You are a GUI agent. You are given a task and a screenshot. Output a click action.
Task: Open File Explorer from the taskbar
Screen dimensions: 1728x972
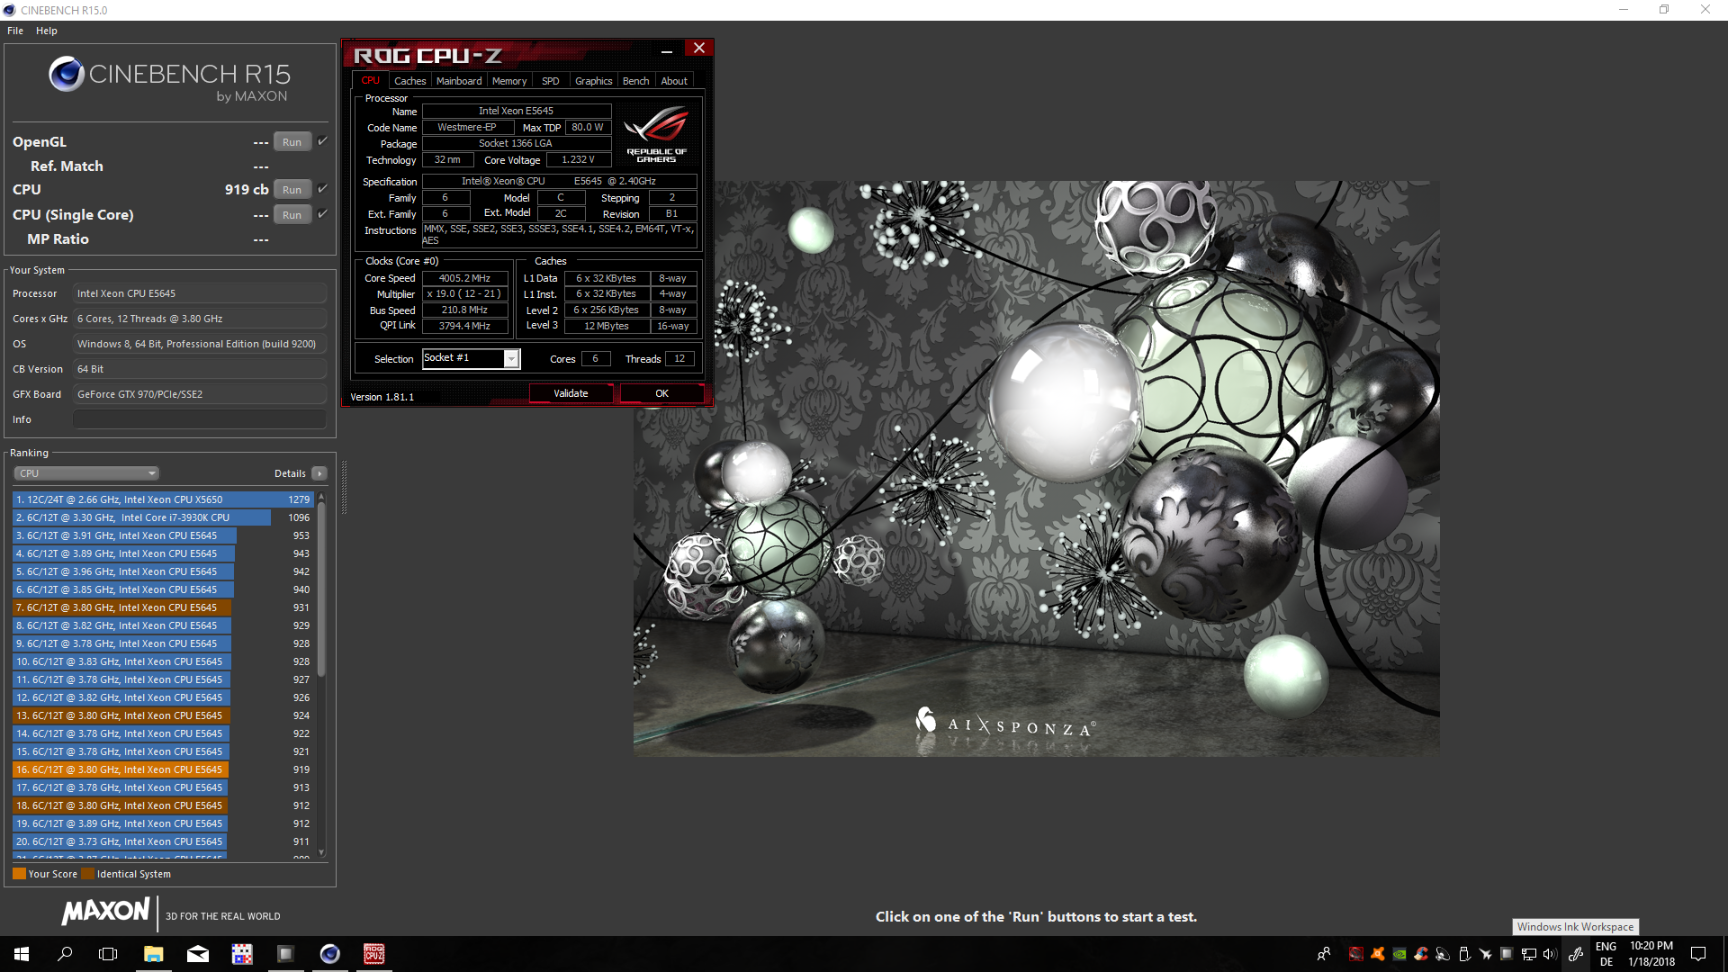(153, 954)
